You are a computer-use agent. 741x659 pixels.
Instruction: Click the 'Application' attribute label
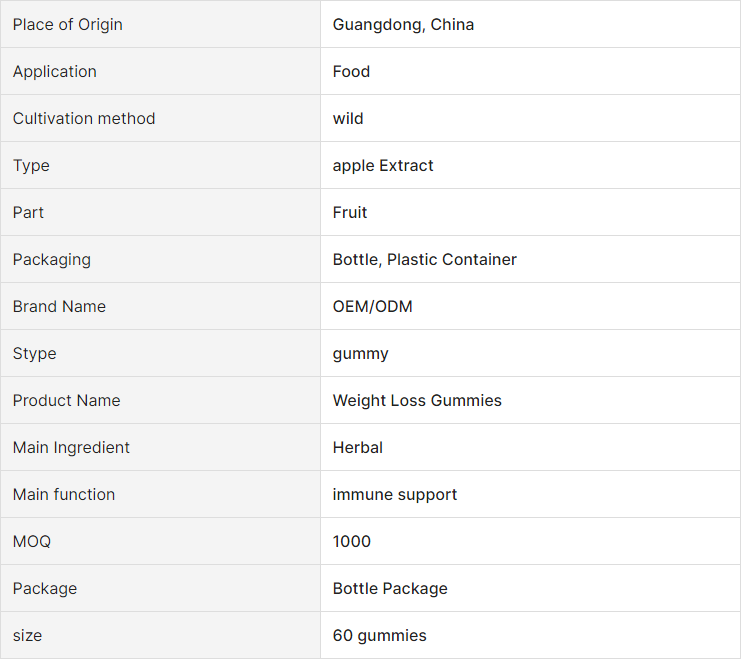coord(55,71)
